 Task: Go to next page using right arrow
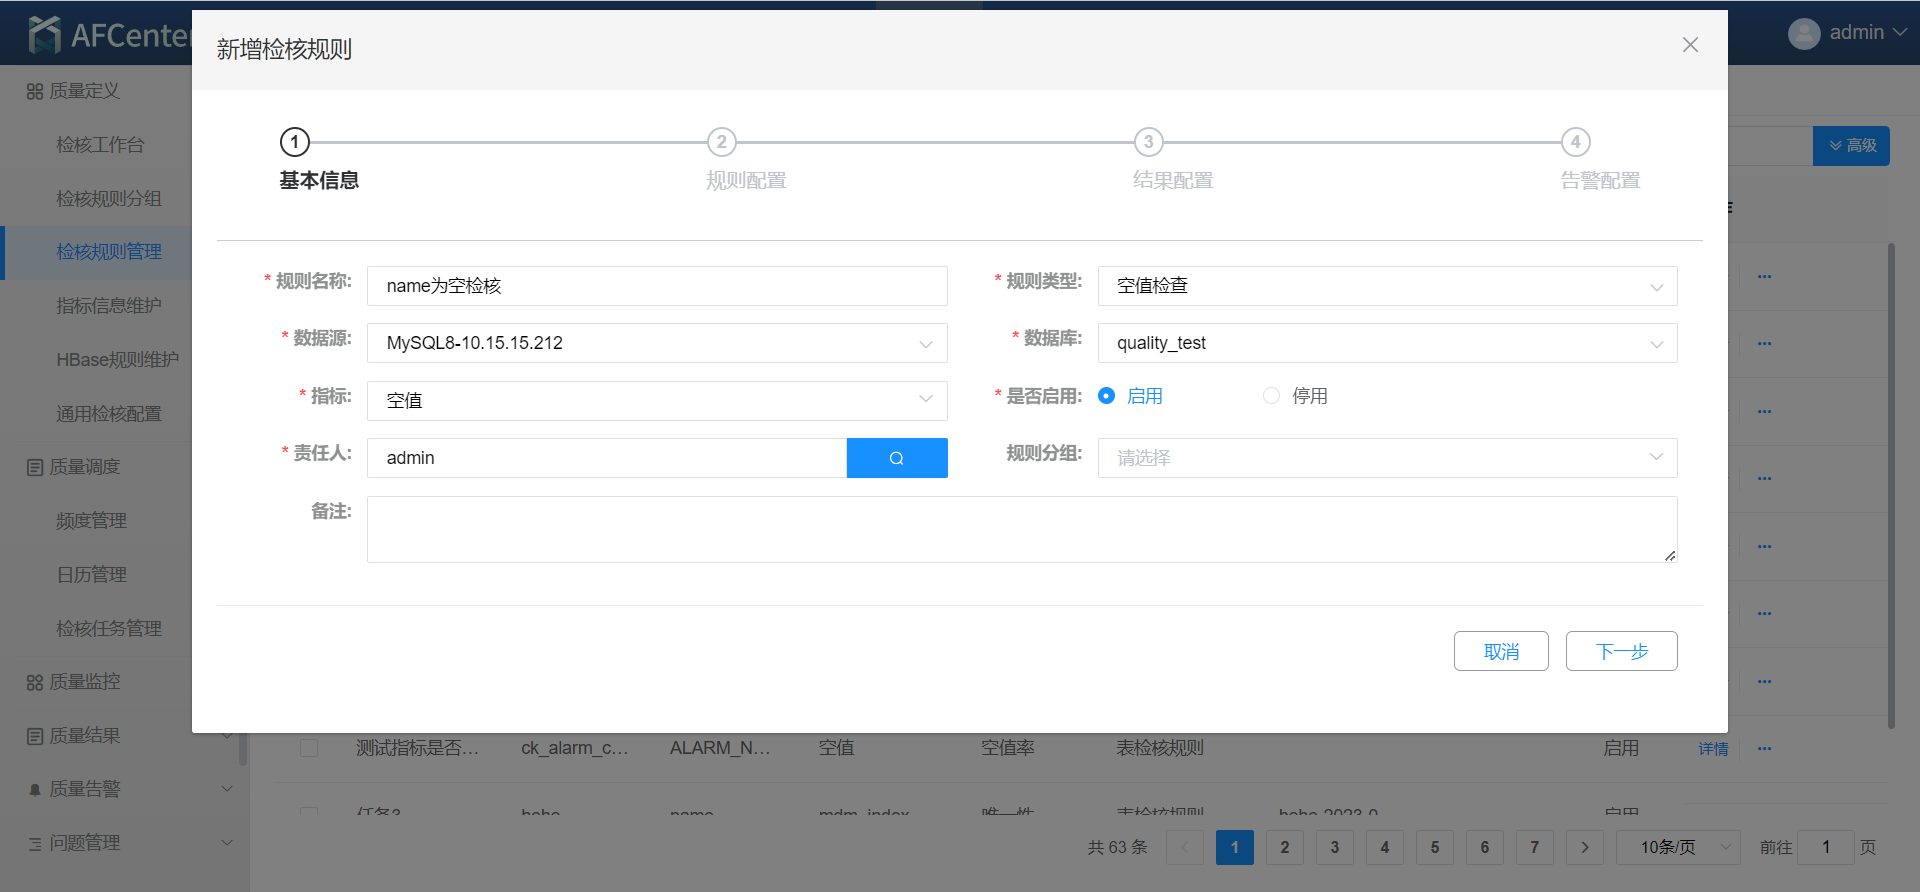pyautogui.click(x=1584, y=847)
